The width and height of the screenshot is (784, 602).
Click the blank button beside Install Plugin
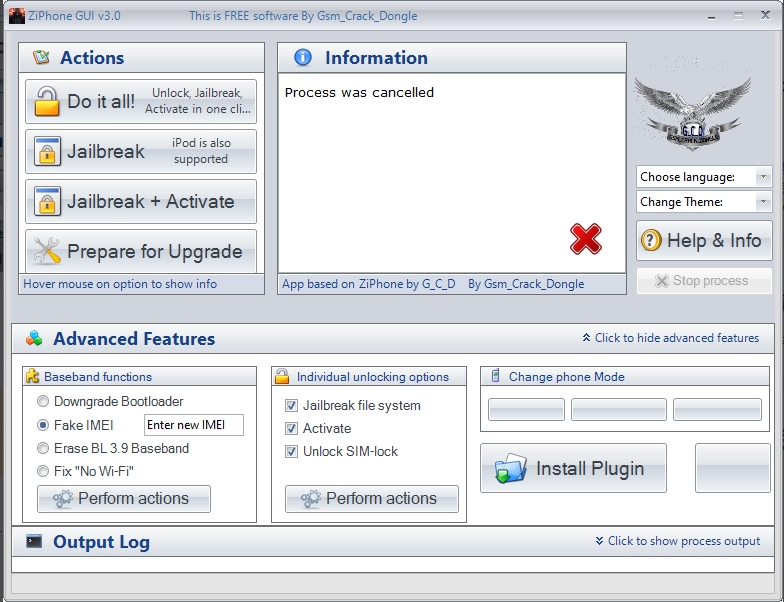pyautogui.click(x=732, y=468)
